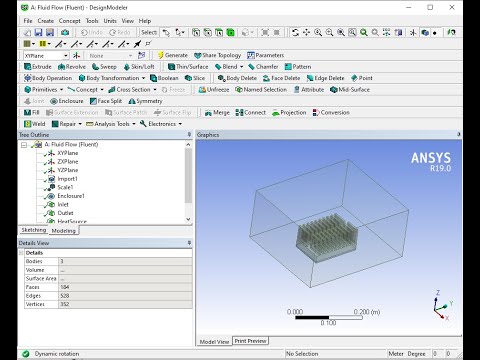Click the Conversion tool
This screenshot has width=480, height=360.
pos(331,113)
